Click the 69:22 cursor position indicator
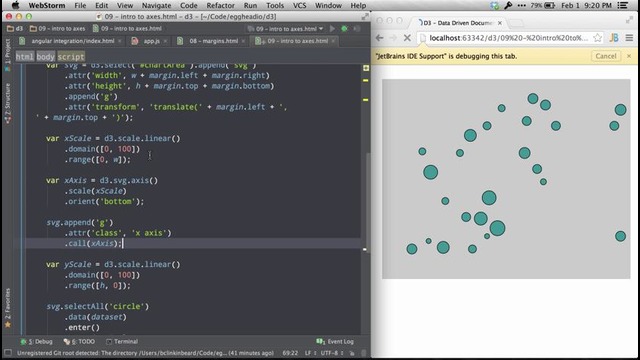 (x=290, y=353)
